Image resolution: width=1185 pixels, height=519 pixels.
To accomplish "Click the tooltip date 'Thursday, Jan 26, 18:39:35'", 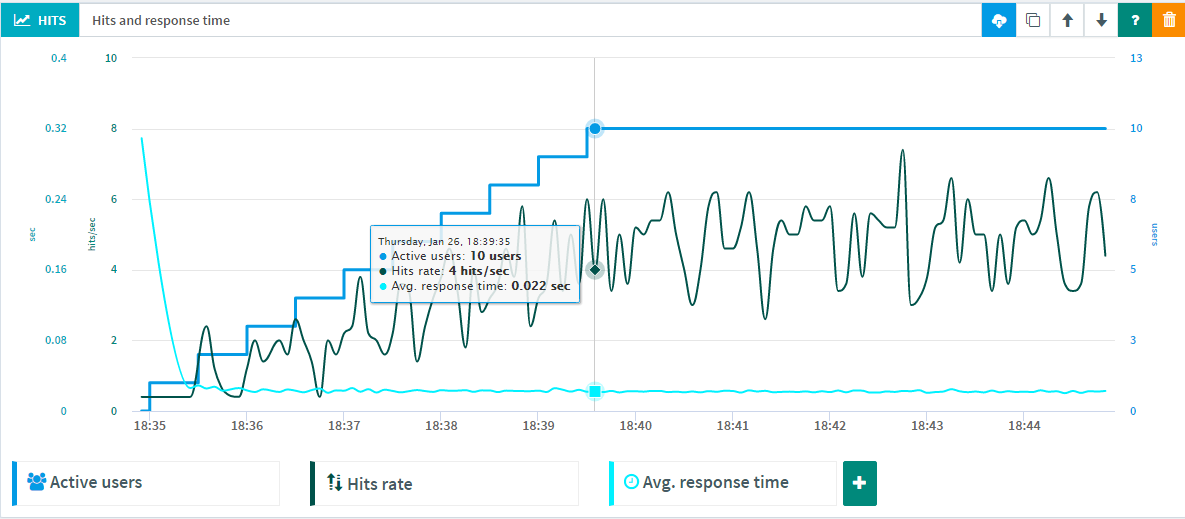I will pos(444,242).
